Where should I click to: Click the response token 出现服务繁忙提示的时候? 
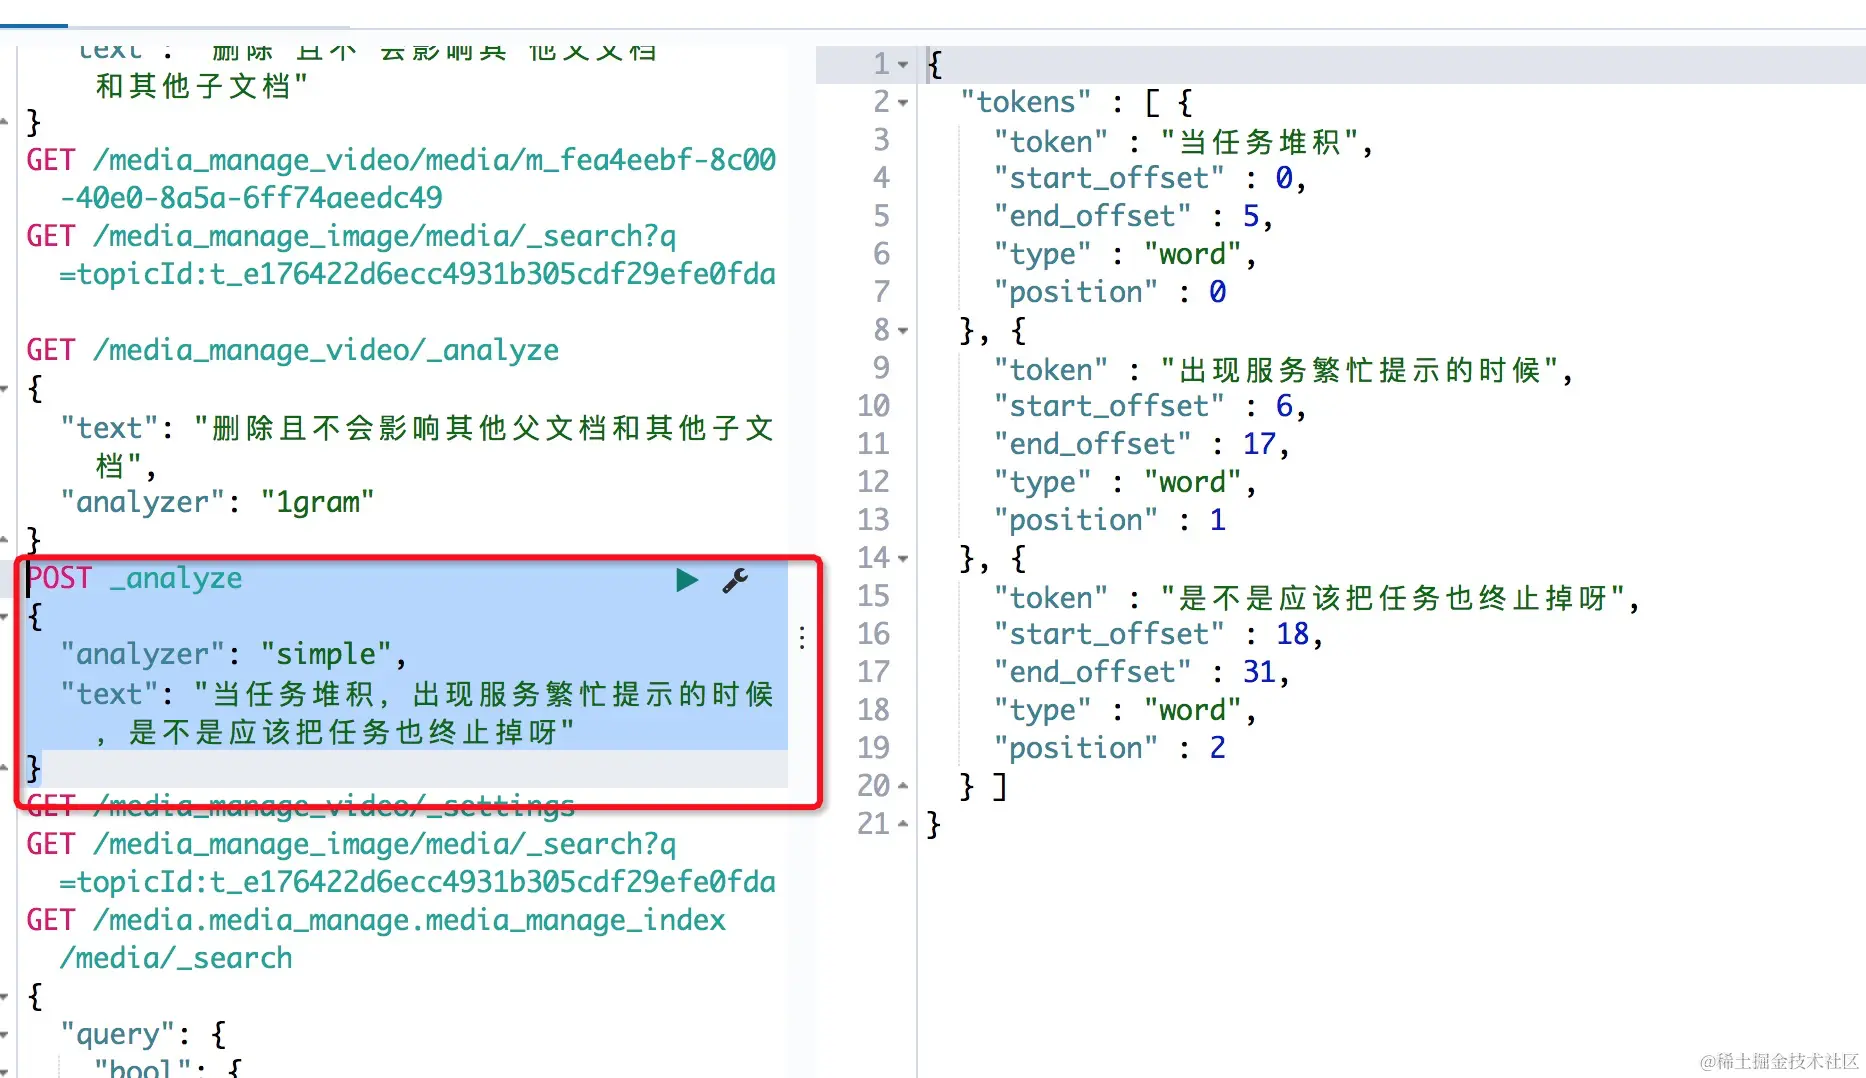pyautogui.click(x=1360, y=370)
